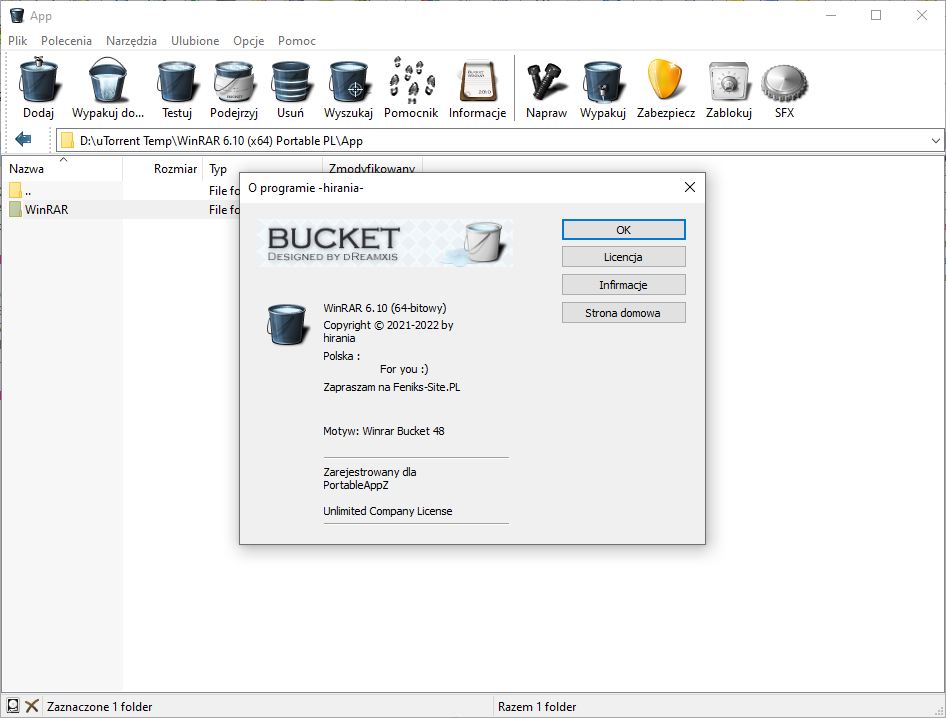This screenshot has height=718, width=946.
Task: Sort file list by Rozmiar column
Action: pos(163,168)
